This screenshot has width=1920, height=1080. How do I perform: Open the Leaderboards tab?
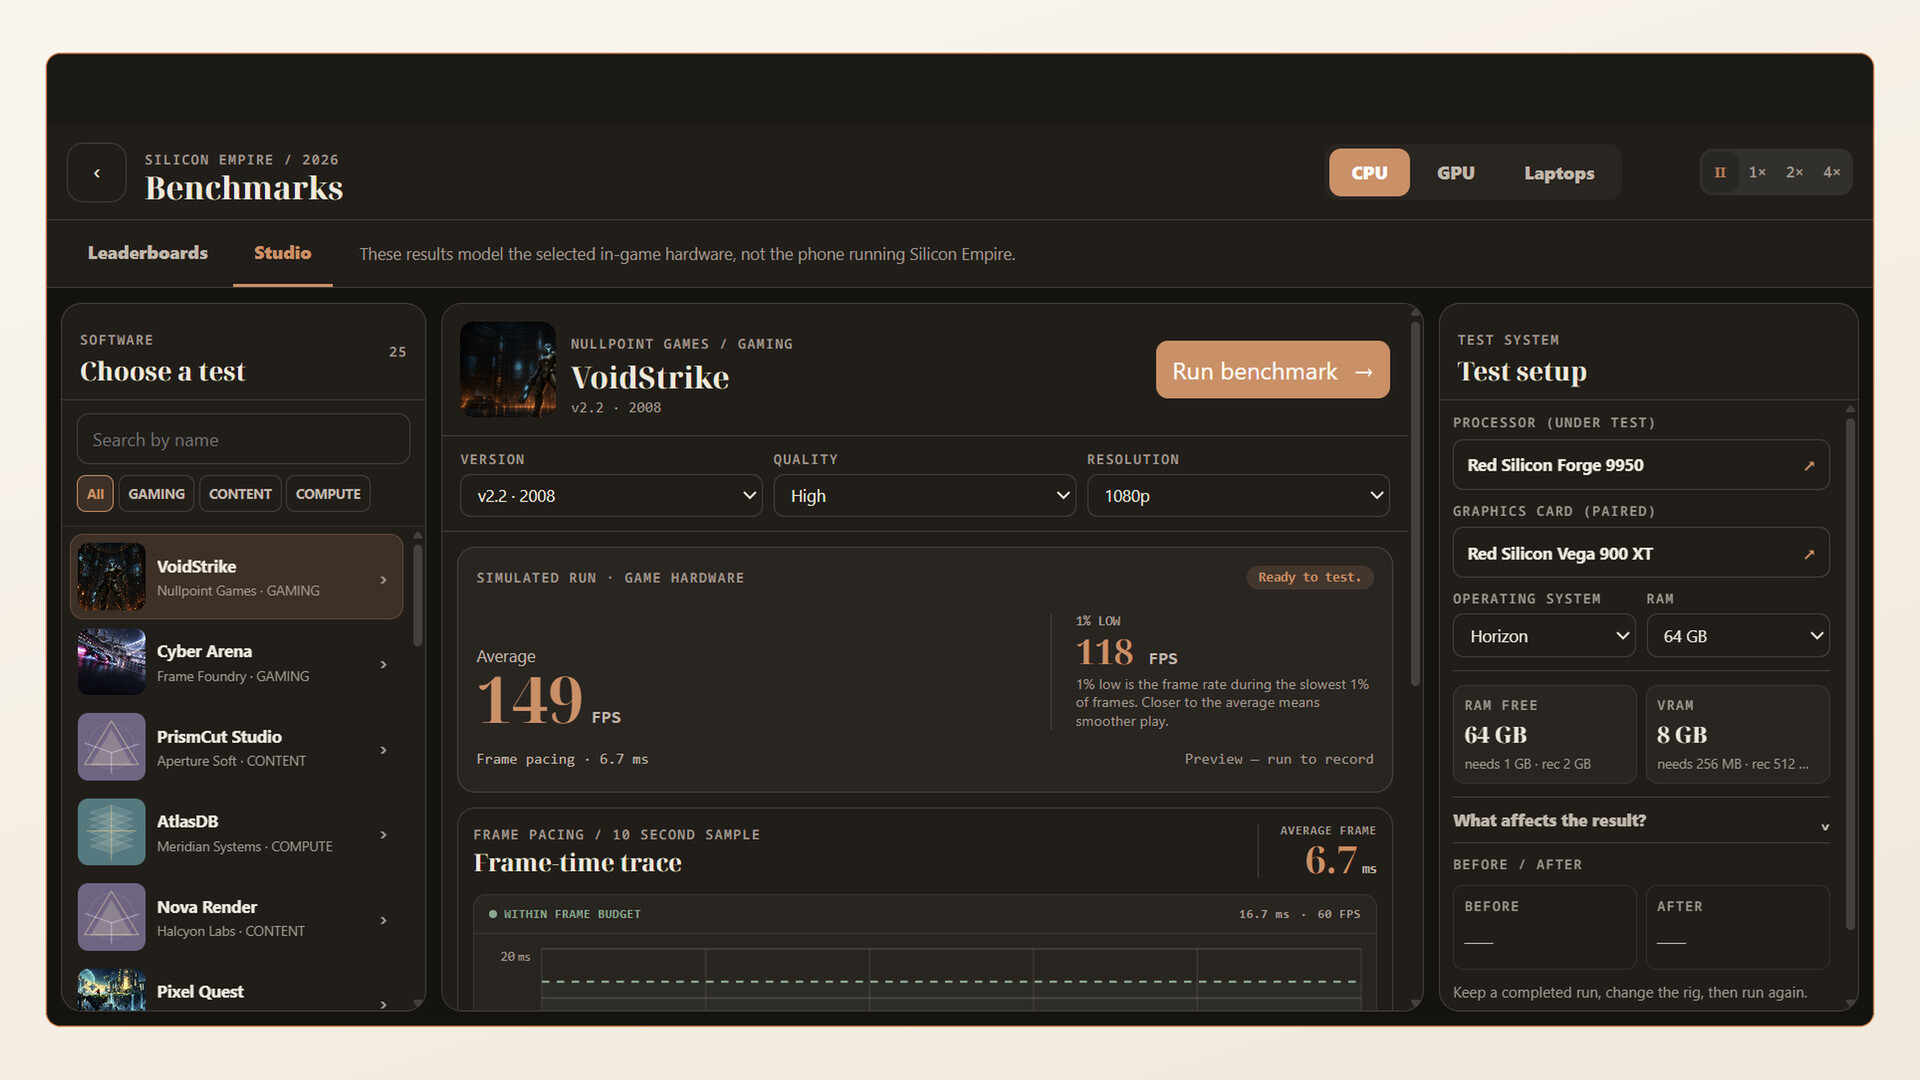click(x=148, y=253)
